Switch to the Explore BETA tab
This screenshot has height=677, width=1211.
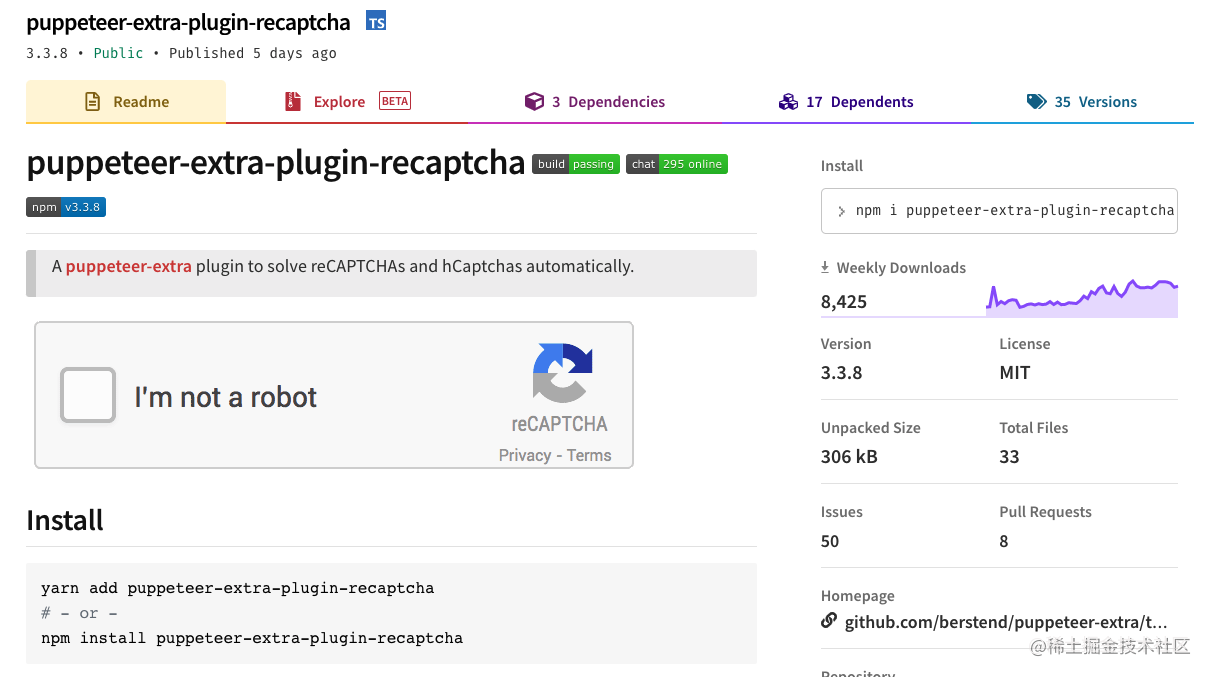(347, 101)
